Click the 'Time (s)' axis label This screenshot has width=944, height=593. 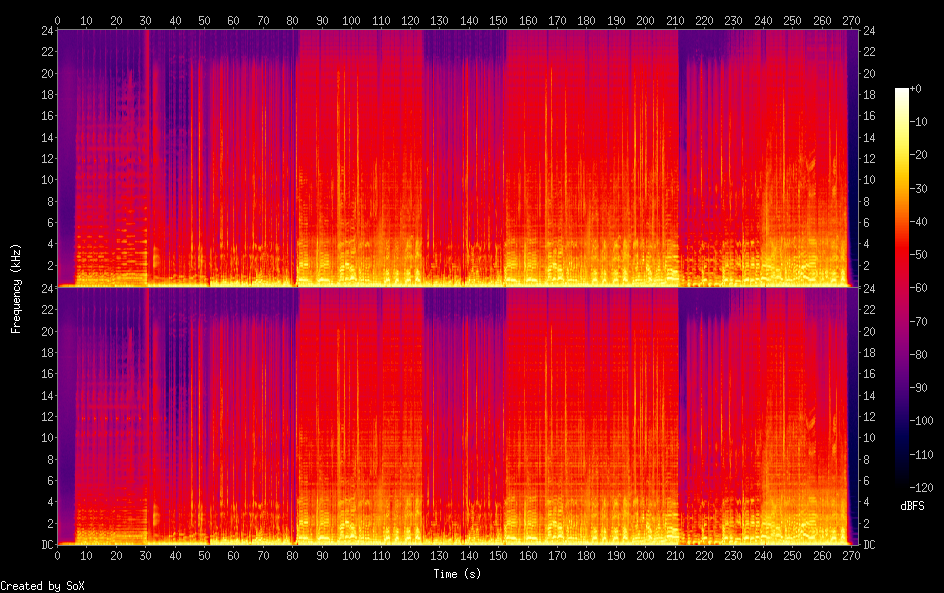coord(457,574)
